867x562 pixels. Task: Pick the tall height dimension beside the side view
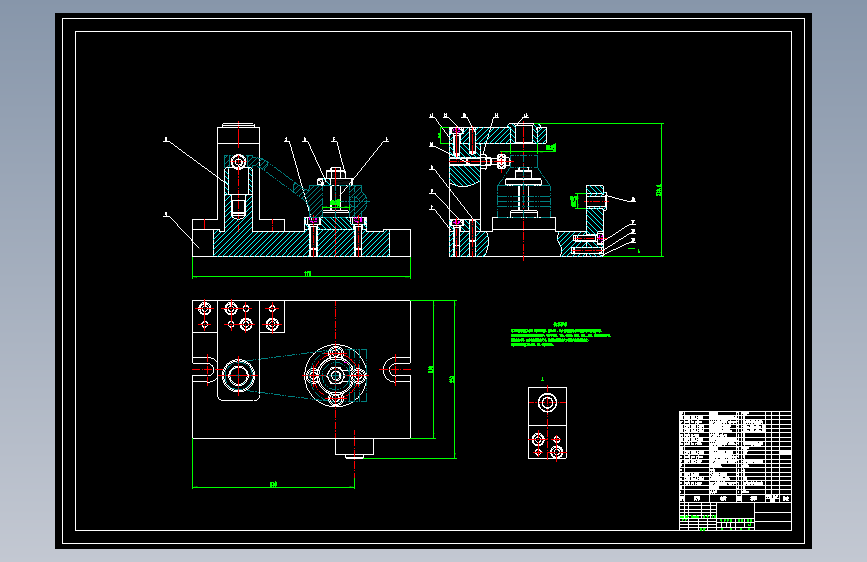point(659,190)
